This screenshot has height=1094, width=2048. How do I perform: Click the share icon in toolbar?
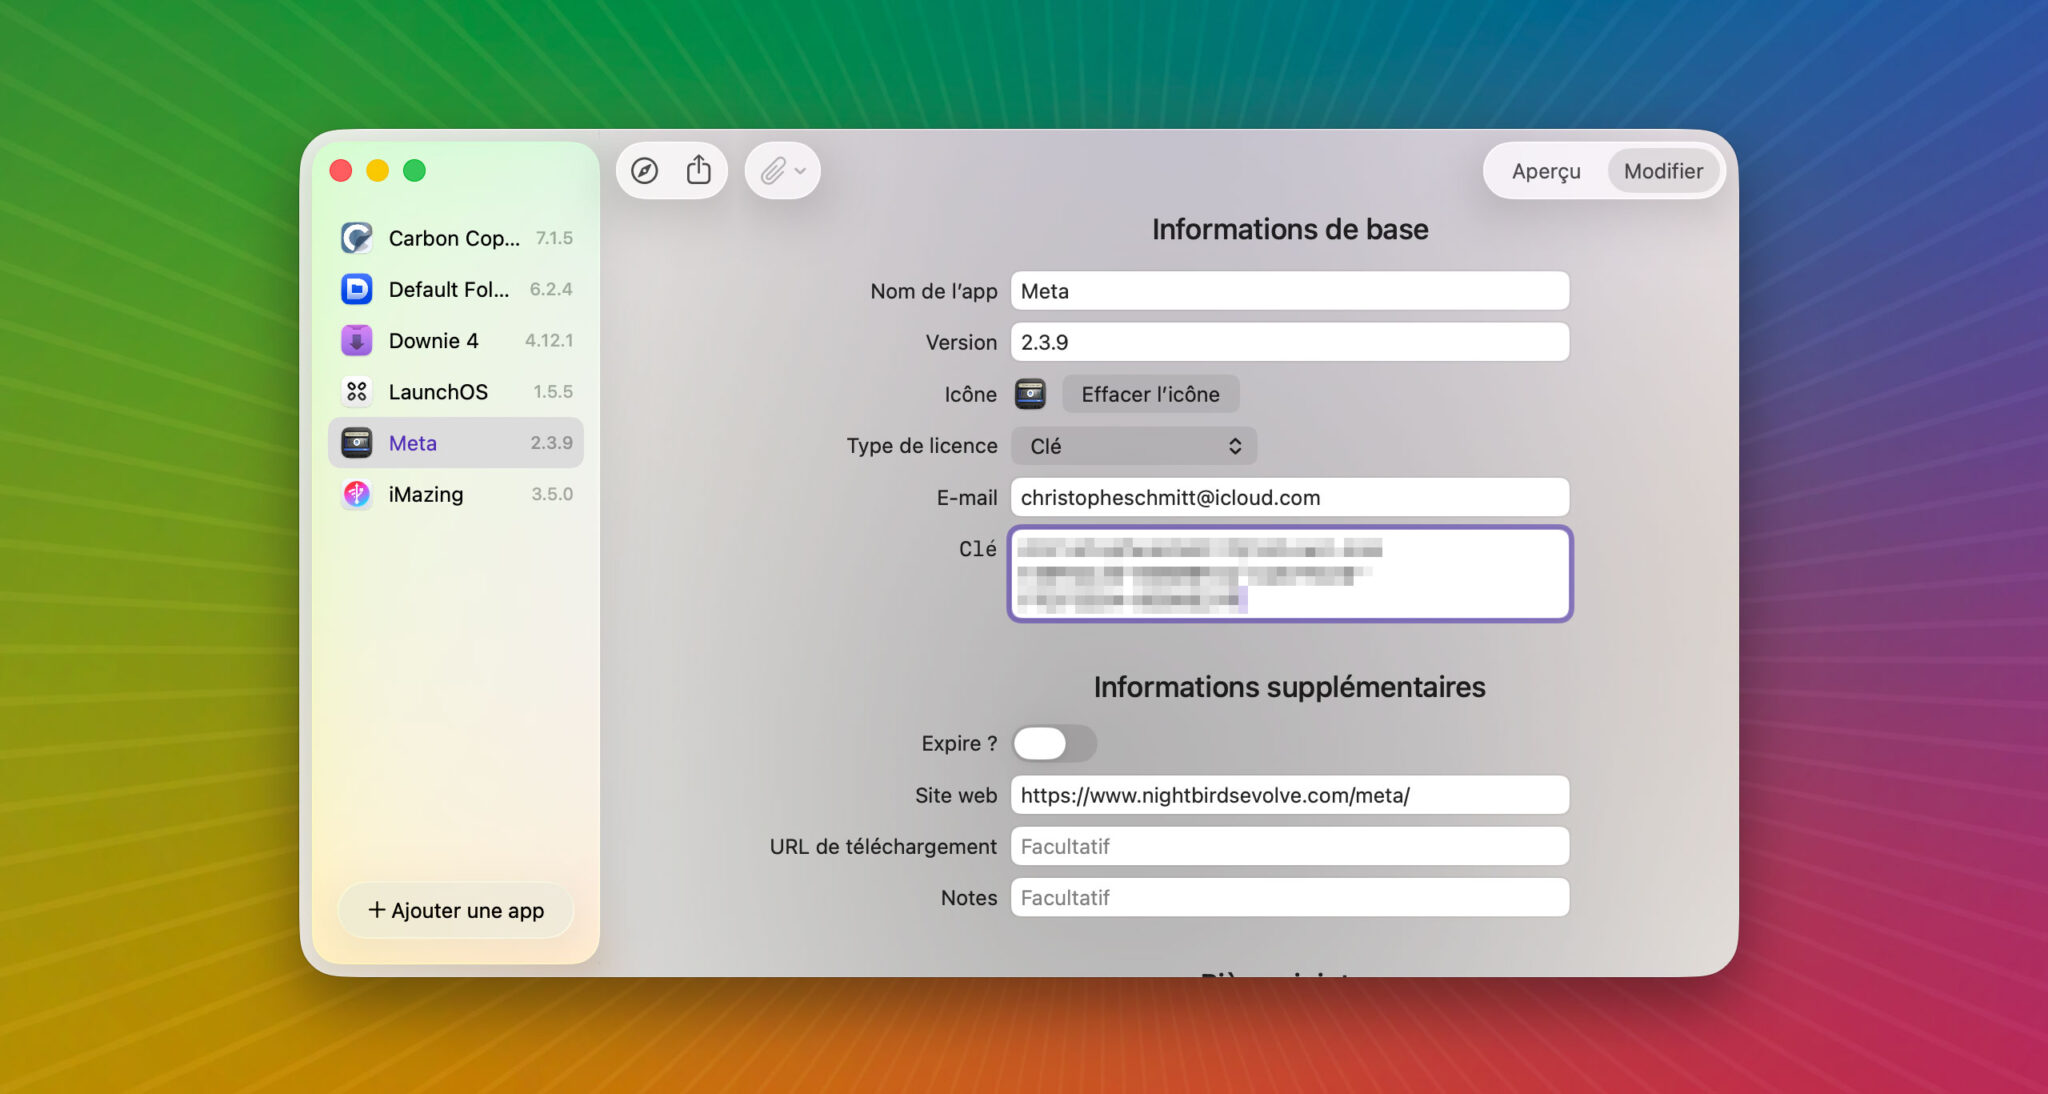point(699,171)
